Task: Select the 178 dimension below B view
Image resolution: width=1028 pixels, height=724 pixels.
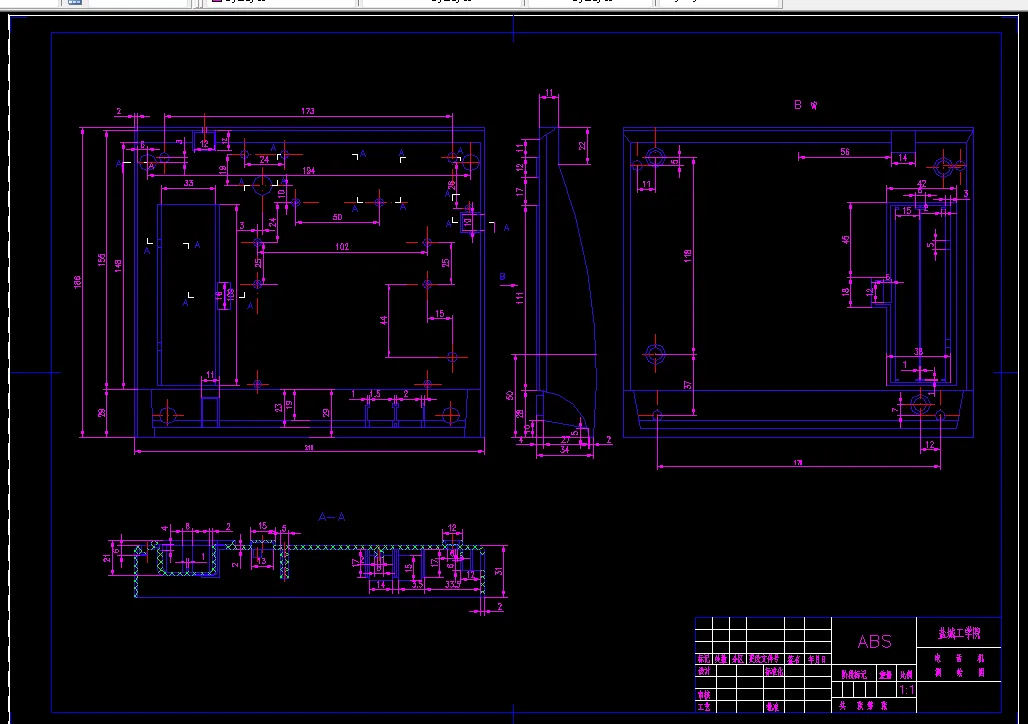Action: [798, 463]
